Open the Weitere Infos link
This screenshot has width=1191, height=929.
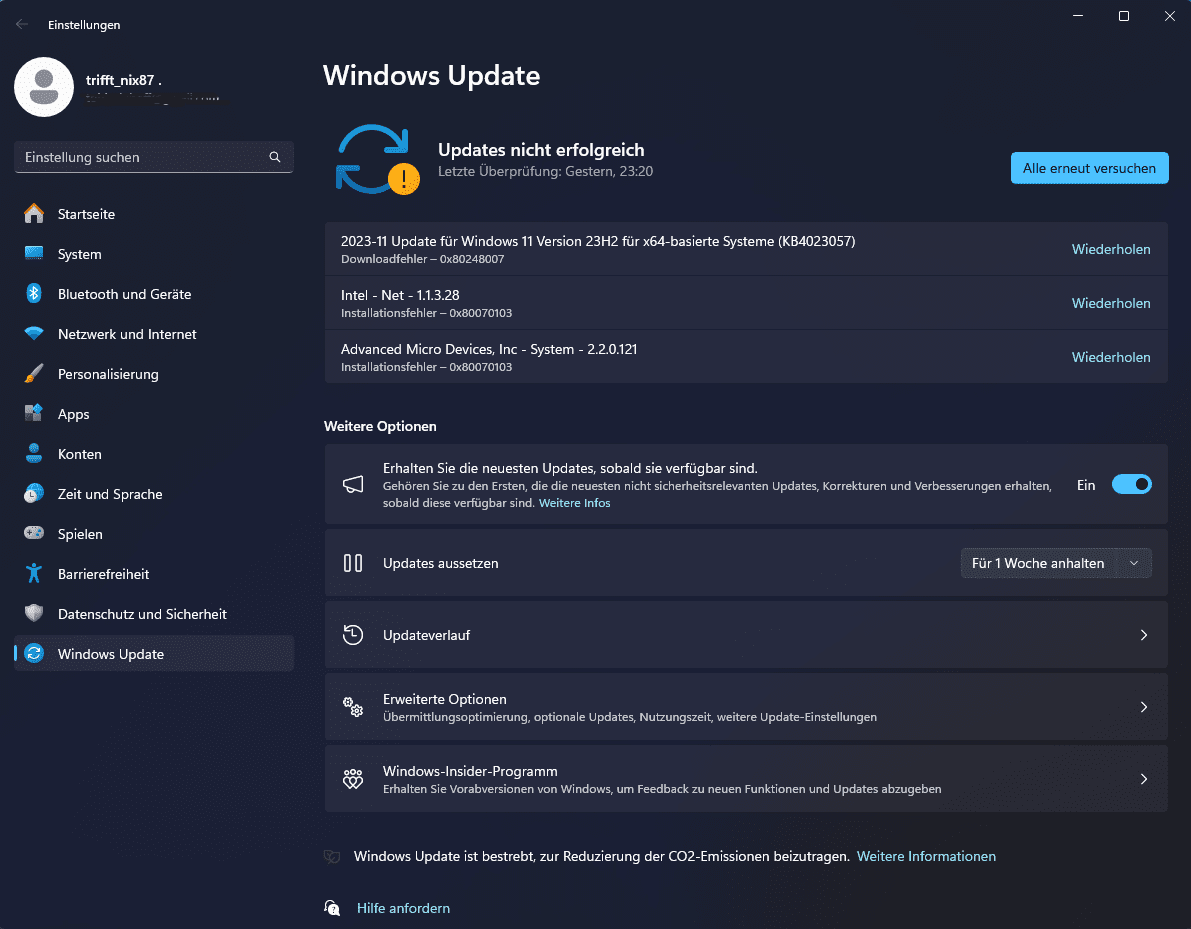click(x=574, y=503)
